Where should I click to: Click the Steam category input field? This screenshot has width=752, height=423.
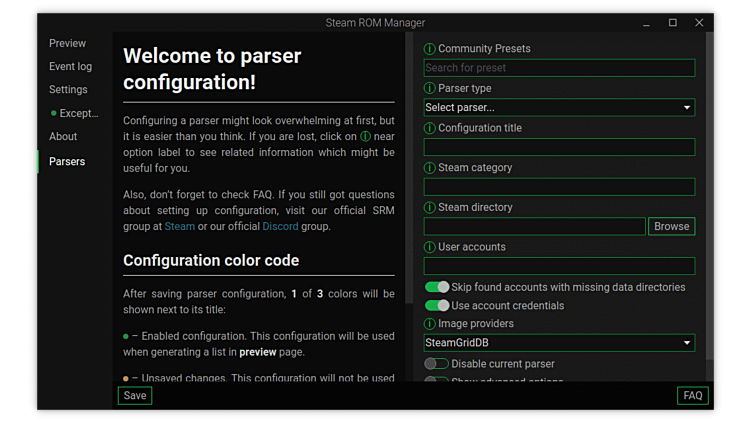559,187
